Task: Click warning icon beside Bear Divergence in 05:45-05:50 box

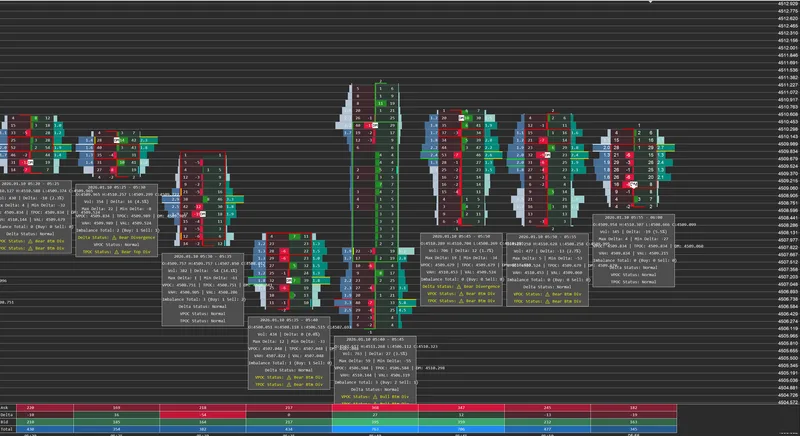Action: (x=459, y=287)
